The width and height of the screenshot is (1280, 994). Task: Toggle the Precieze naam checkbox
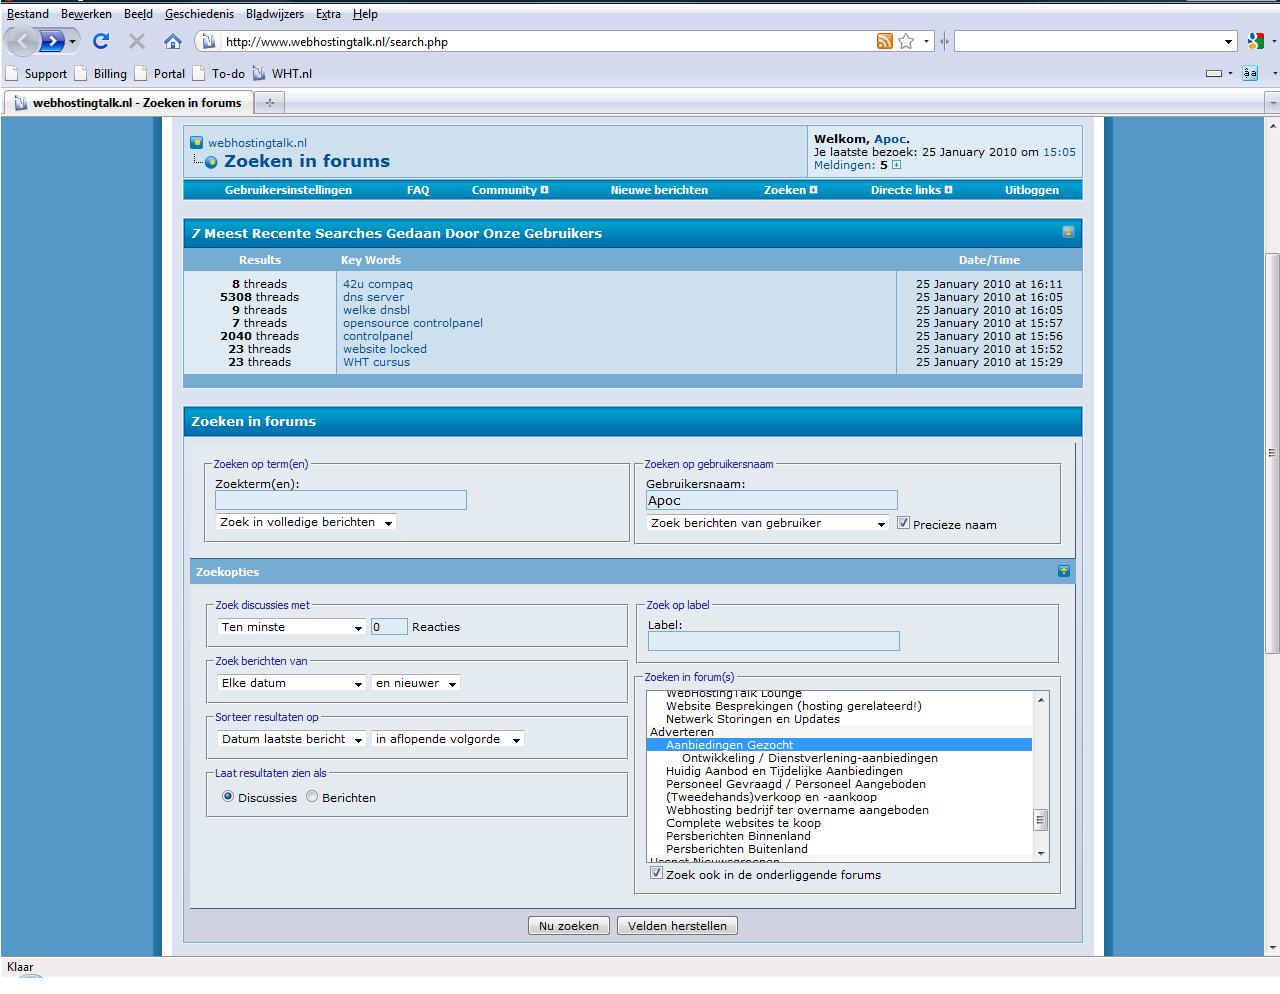903,523
